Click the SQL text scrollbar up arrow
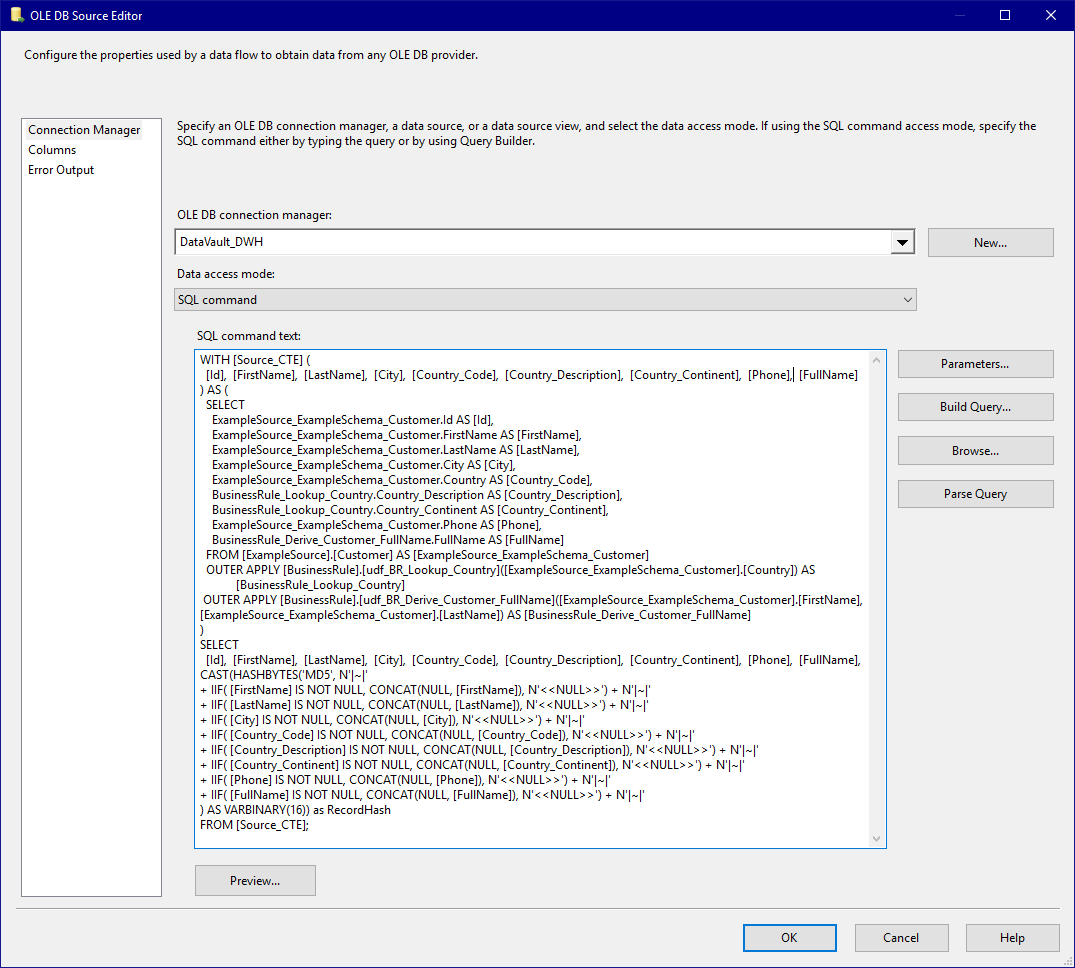Viewport: 1075px width, 968px height. (876, 360)
